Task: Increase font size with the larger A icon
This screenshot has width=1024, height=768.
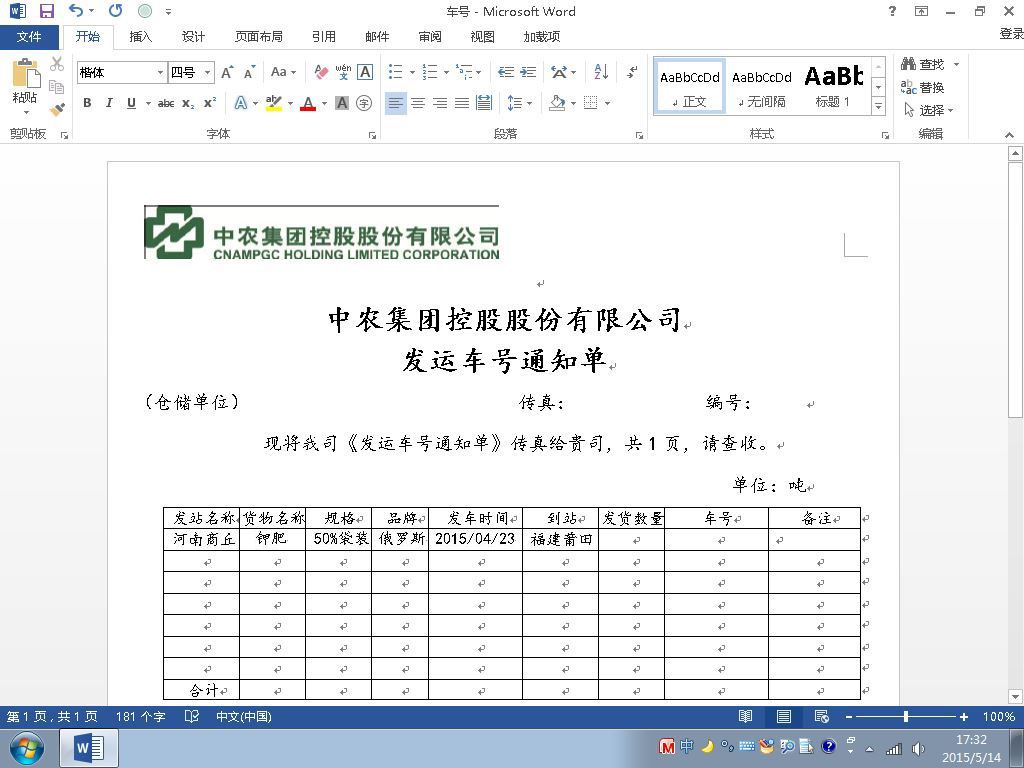Action: [x=227, y=72]
